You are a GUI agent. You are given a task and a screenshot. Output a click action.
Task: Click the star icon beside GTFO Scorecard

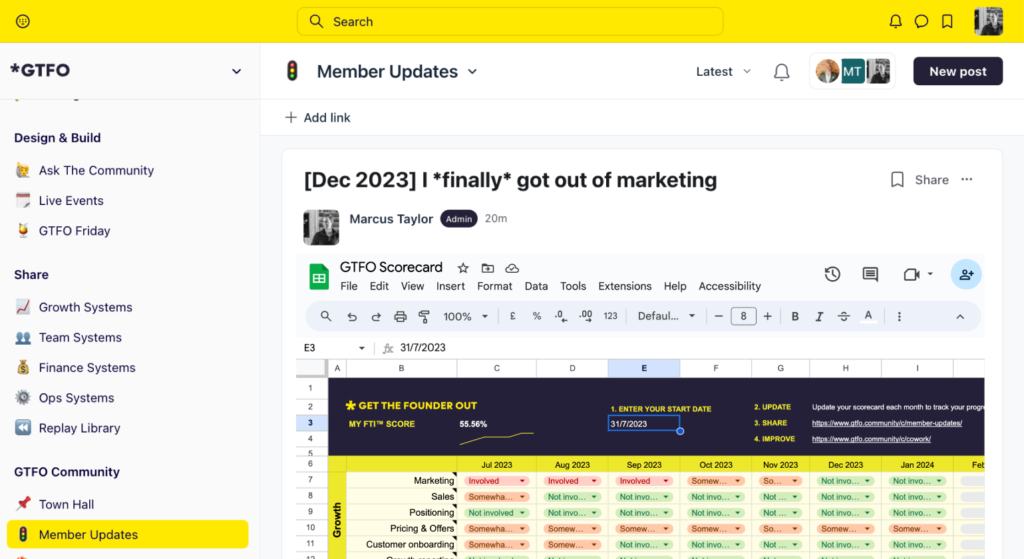[463, 268]
